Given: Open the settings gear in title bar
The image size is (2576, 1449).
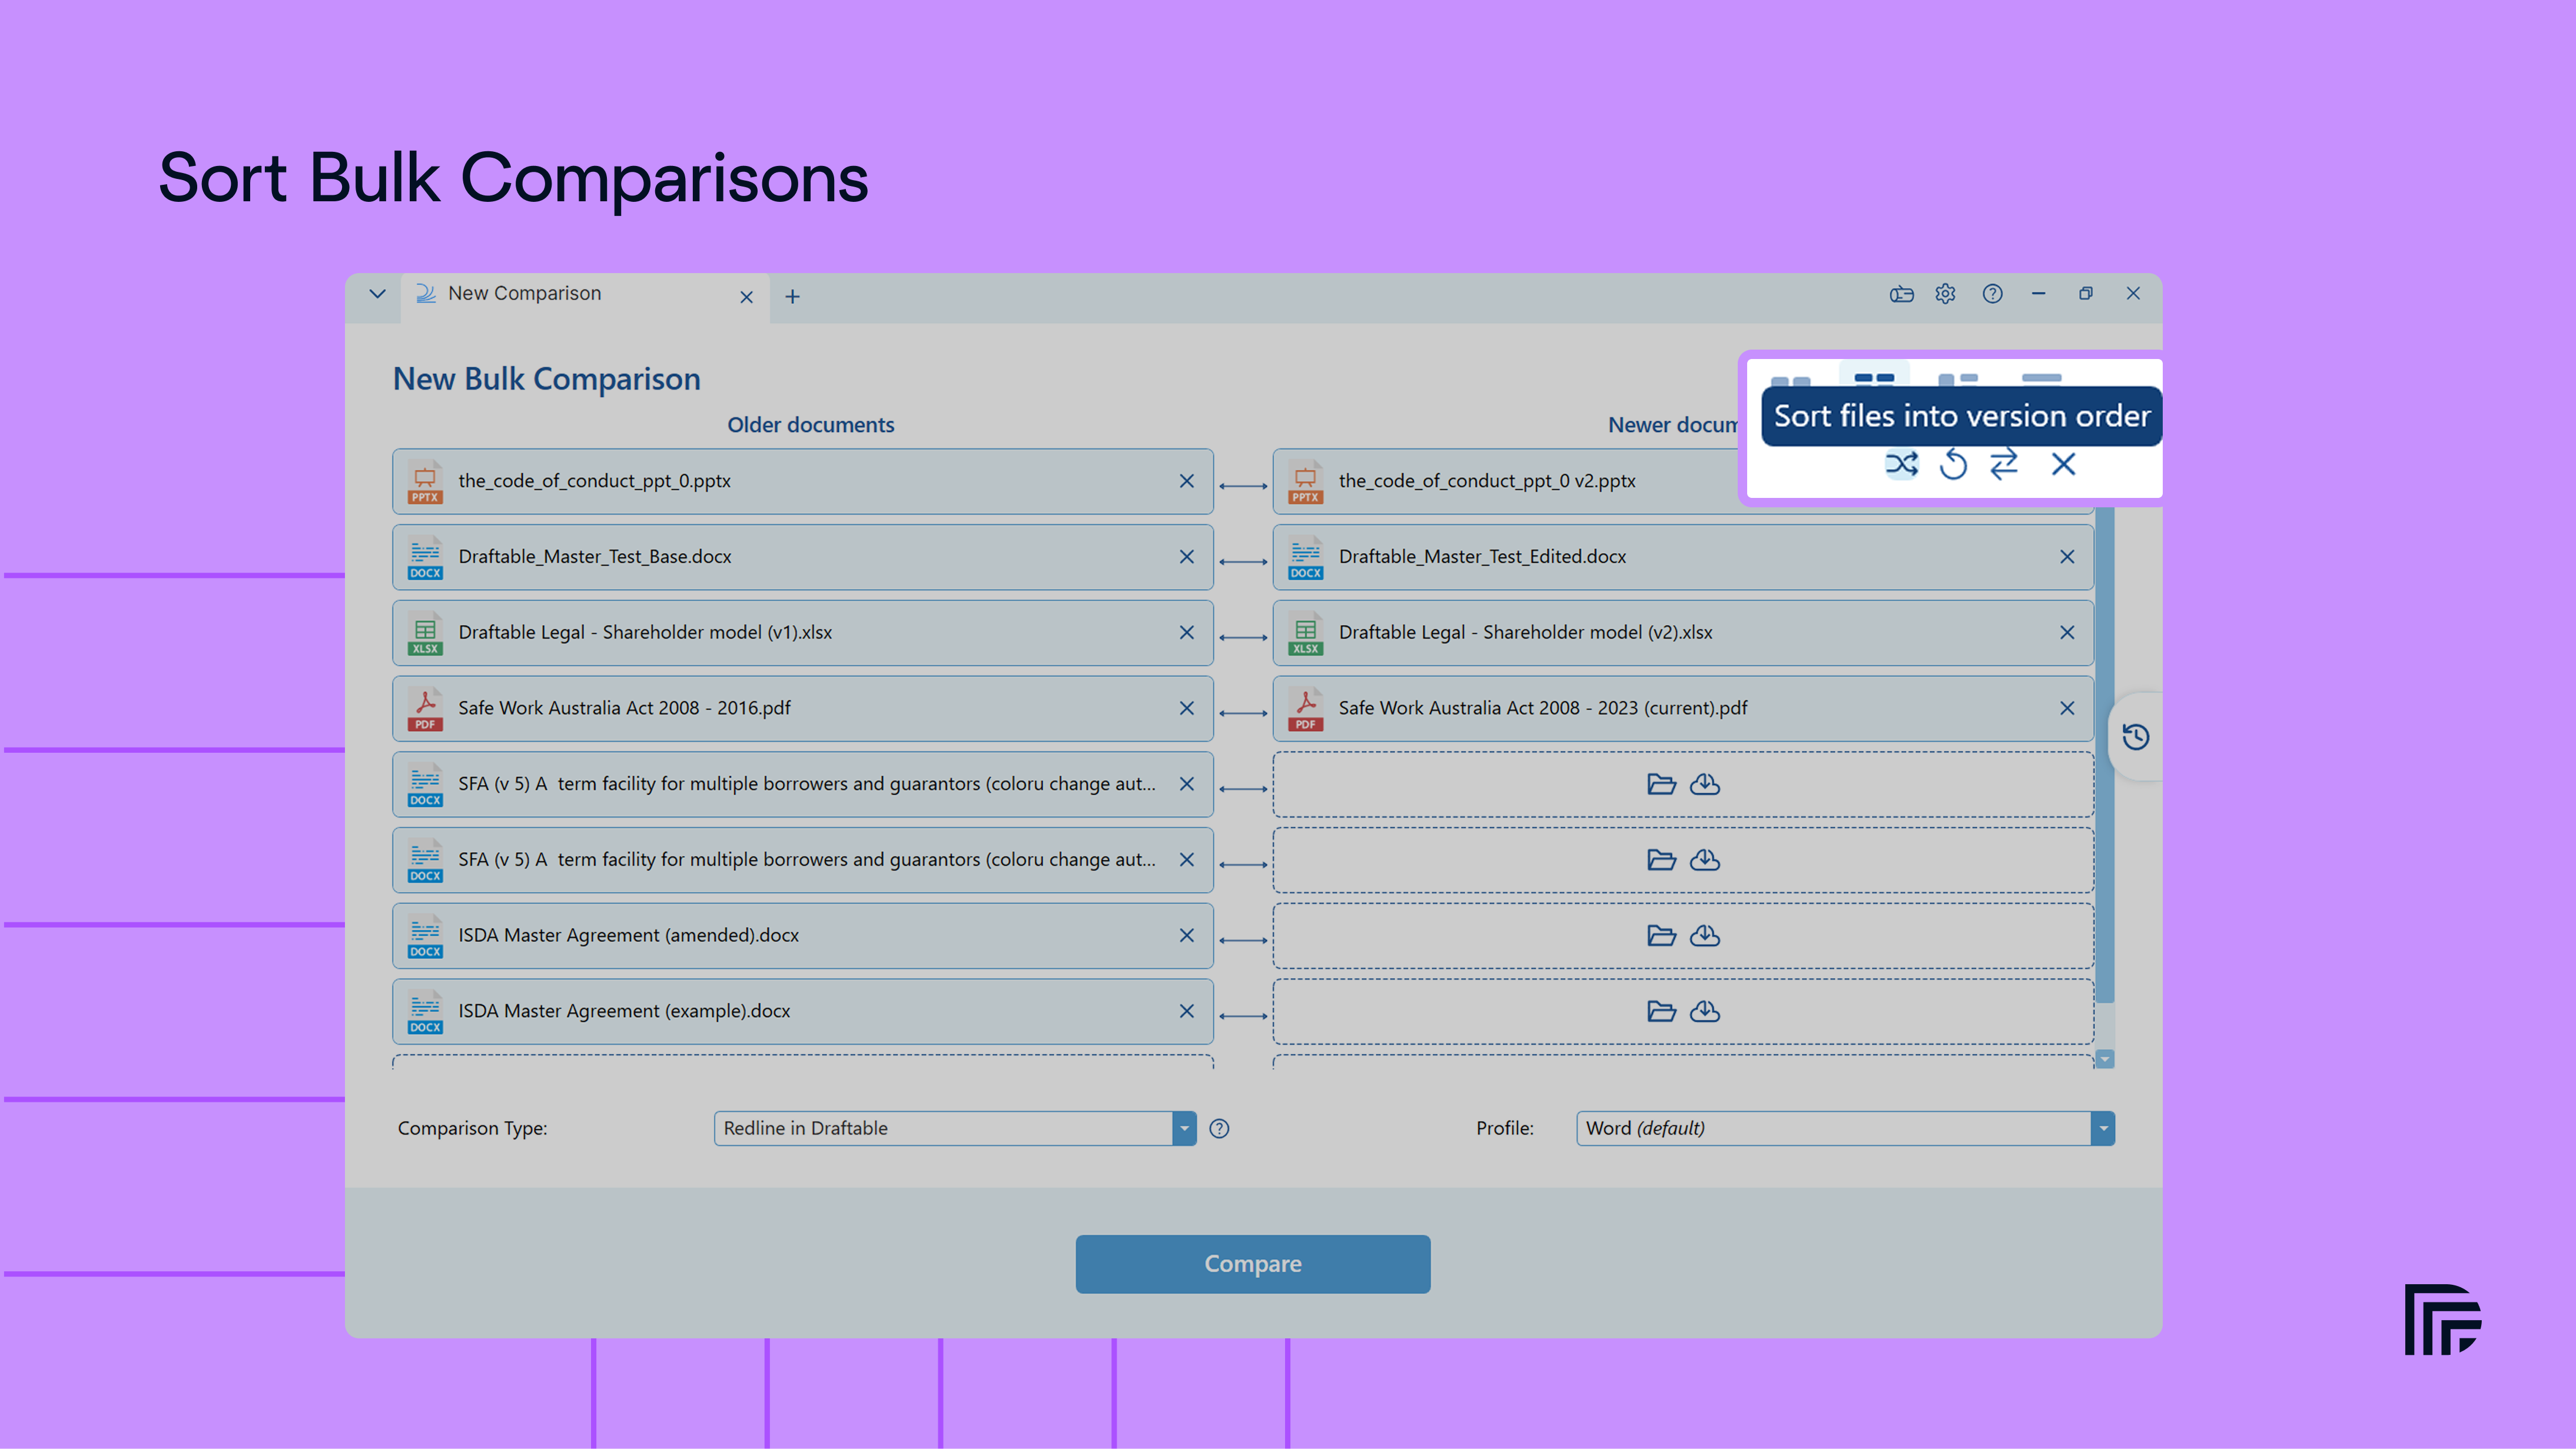Looking at the screenshot, I should 1945,293.
